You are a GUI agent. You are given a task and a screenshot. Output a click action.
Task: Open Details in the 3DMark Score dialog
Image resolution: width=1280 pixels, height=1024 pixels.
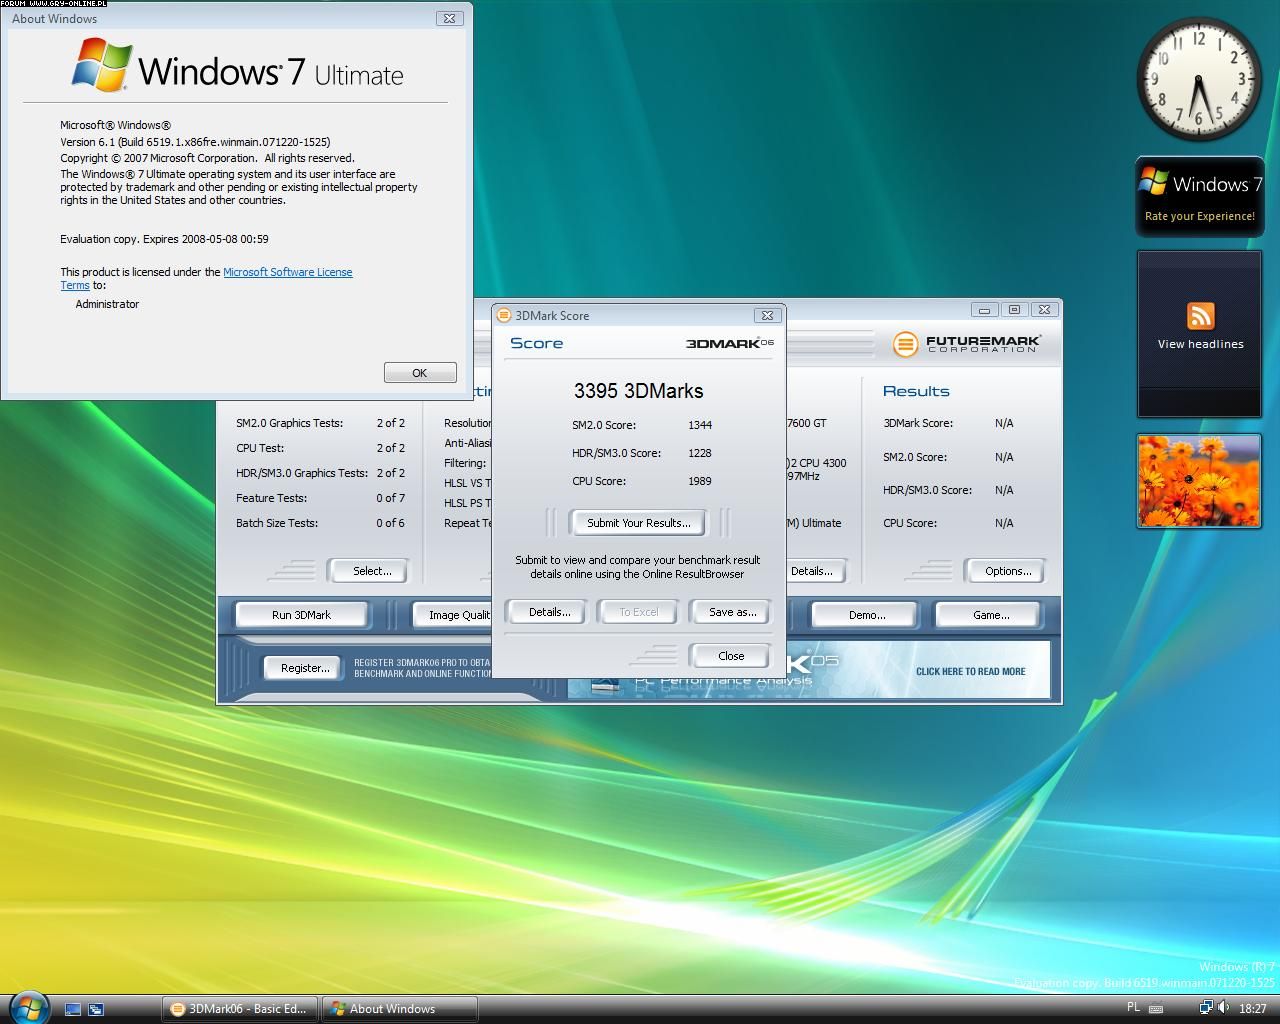549,612
